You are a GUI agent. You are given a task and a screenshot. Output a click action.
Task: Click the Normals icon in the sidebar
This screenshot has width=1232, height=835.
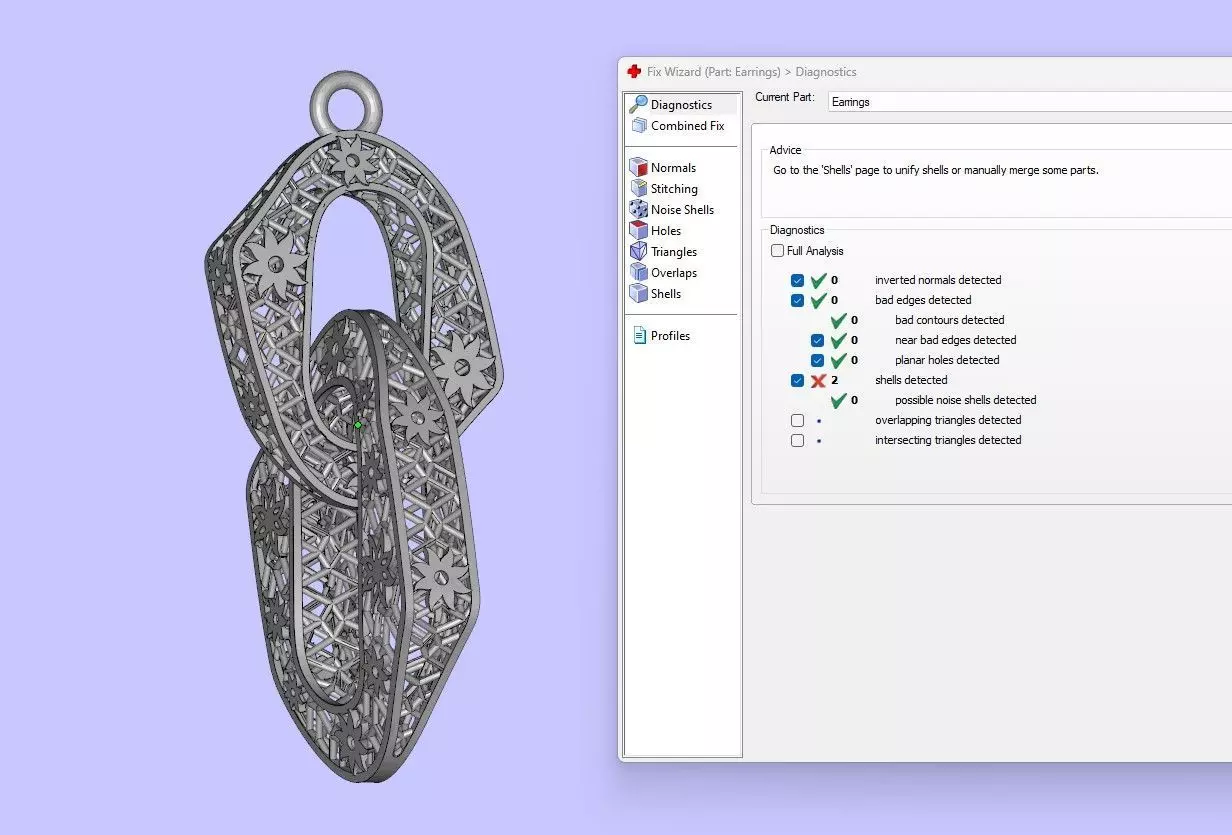(638, 167)
